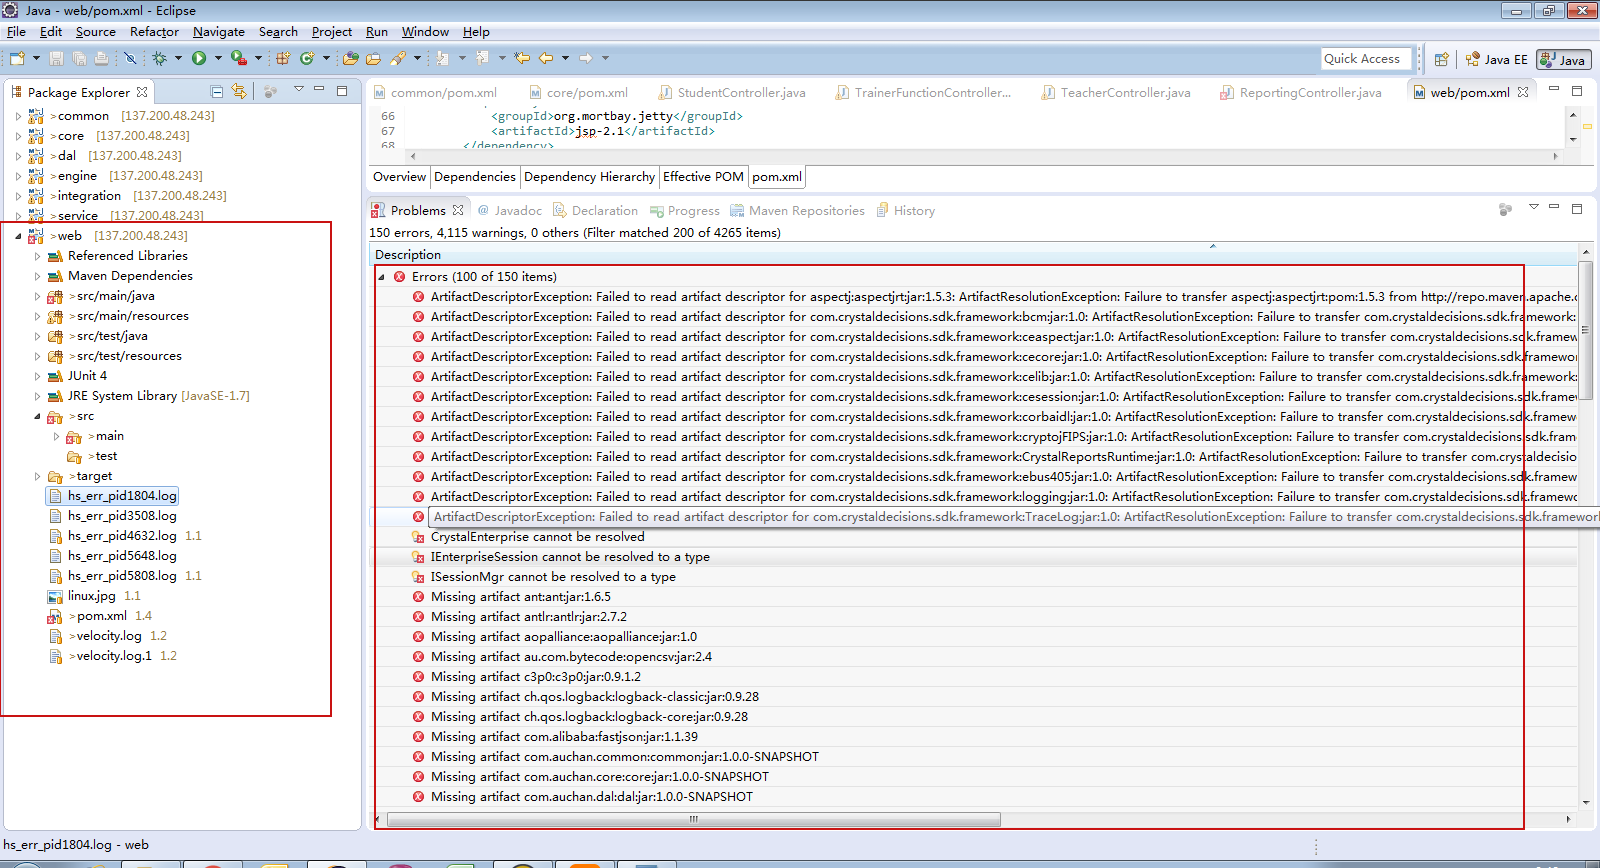
Task: Open the File menu
Action: click(x=16, y=32)
